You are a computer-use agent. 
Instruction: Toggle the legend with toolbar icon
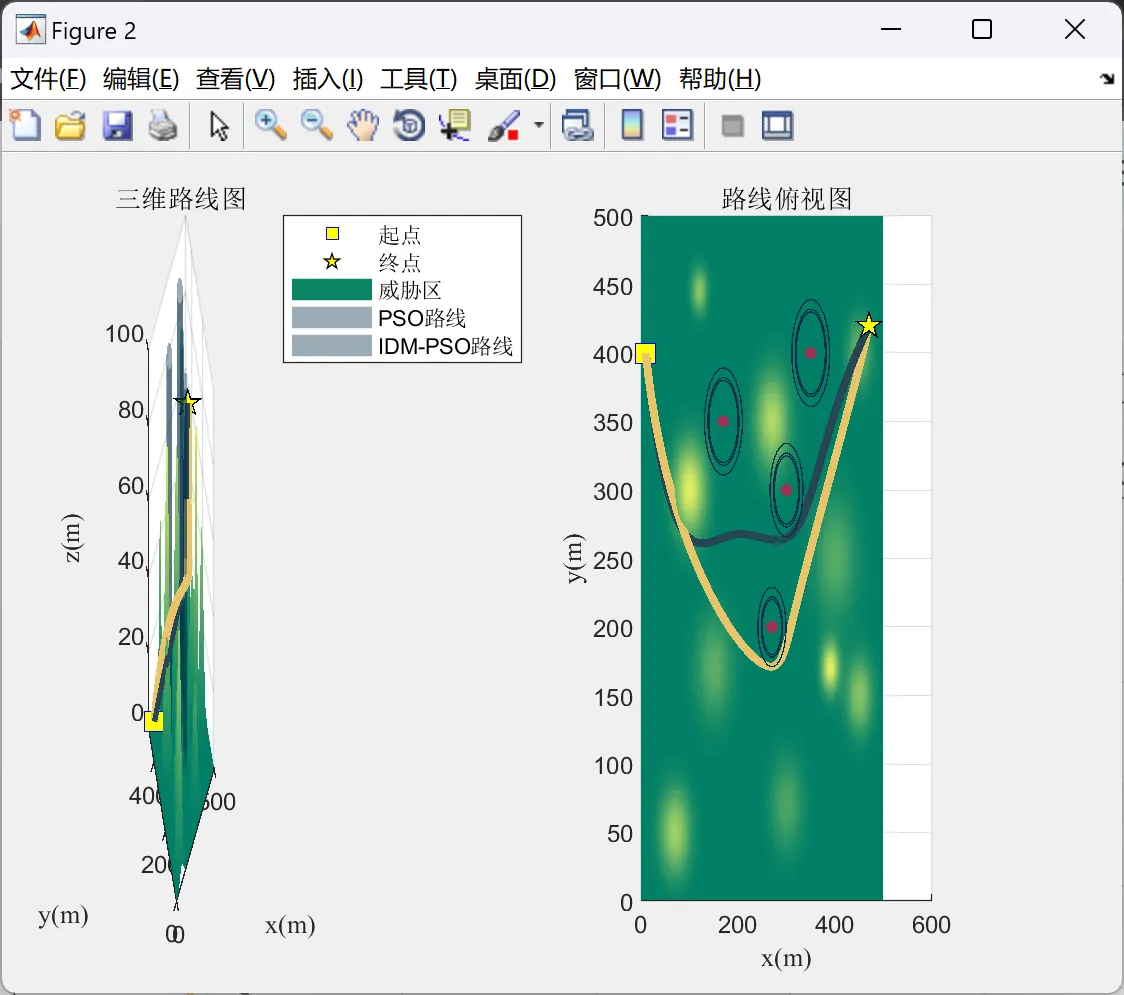pyautogui.click(x=677, y=125)
